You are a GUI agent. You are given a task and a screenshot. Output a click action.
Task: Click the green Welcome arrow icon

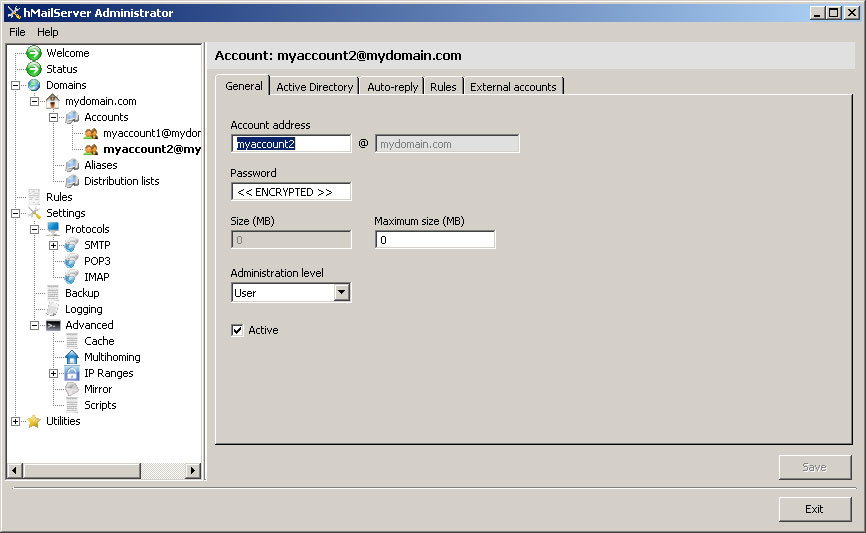point(34,53)
